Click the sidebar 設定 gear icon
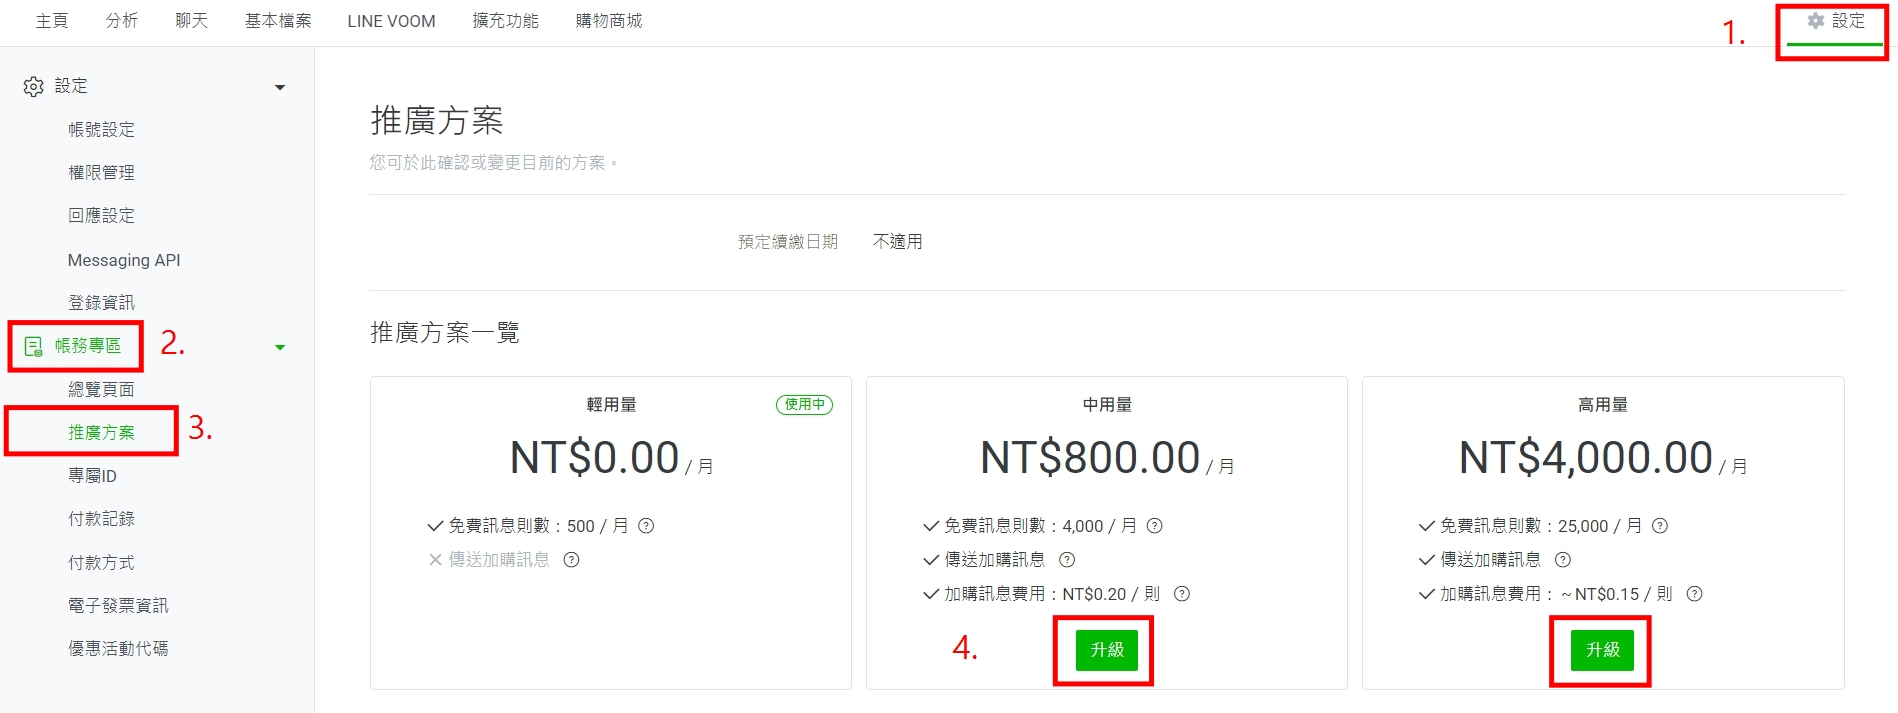1898x713 pixels. 33,87
